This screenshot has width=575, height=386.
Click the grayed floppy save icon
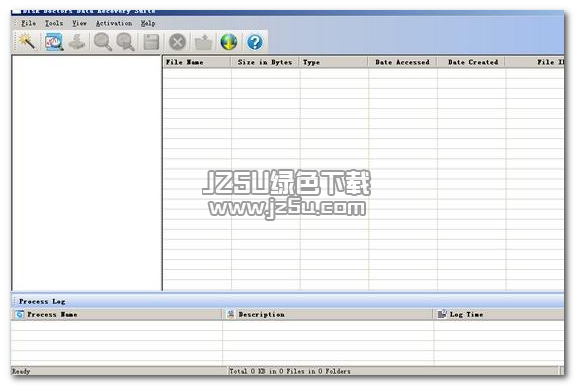pos(151,42)
